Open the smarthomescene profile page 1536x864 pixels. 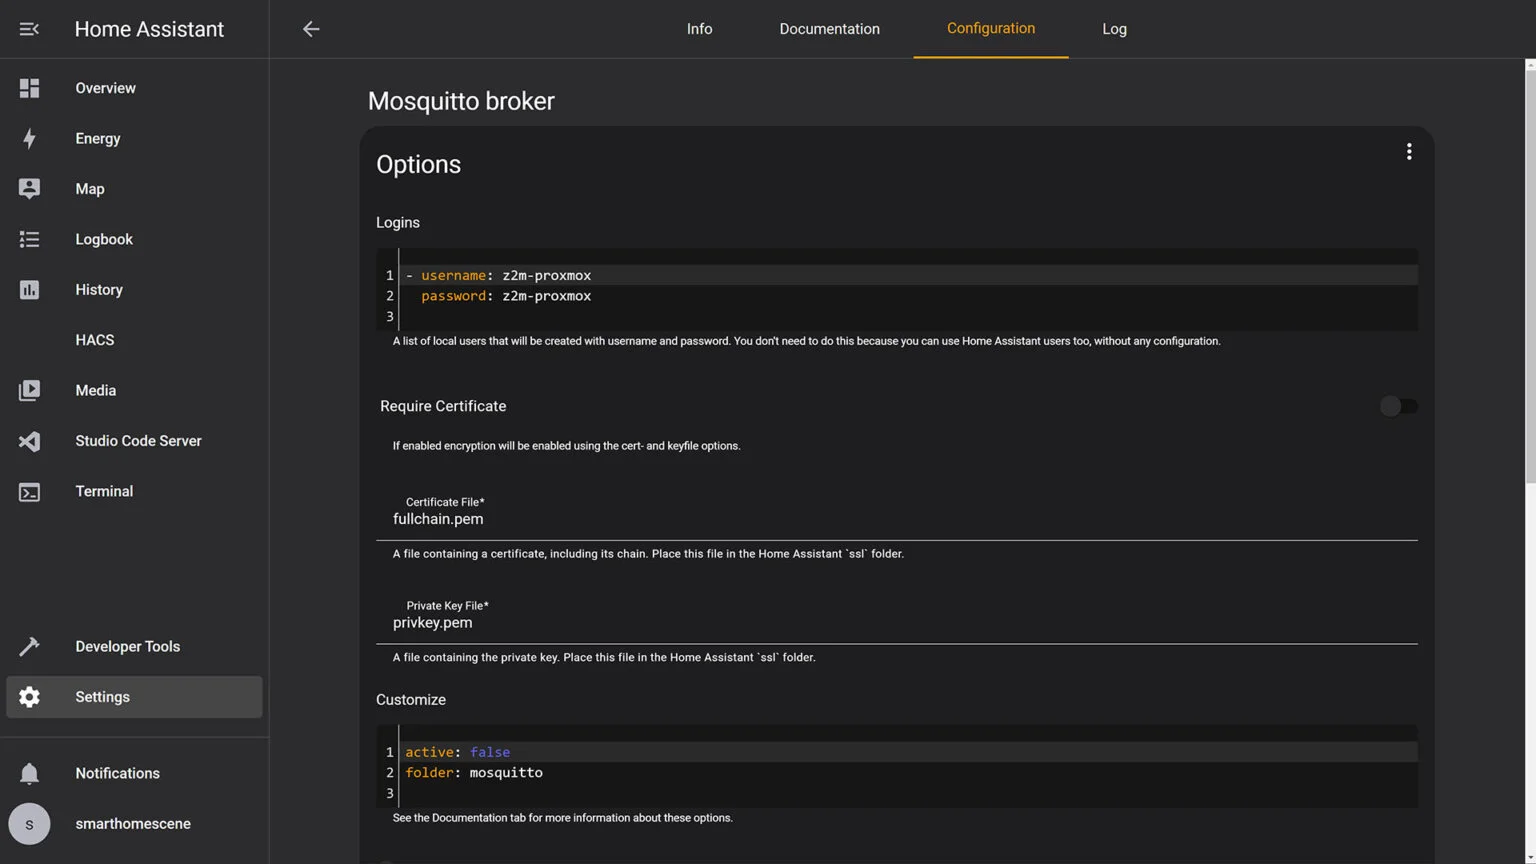134,824
